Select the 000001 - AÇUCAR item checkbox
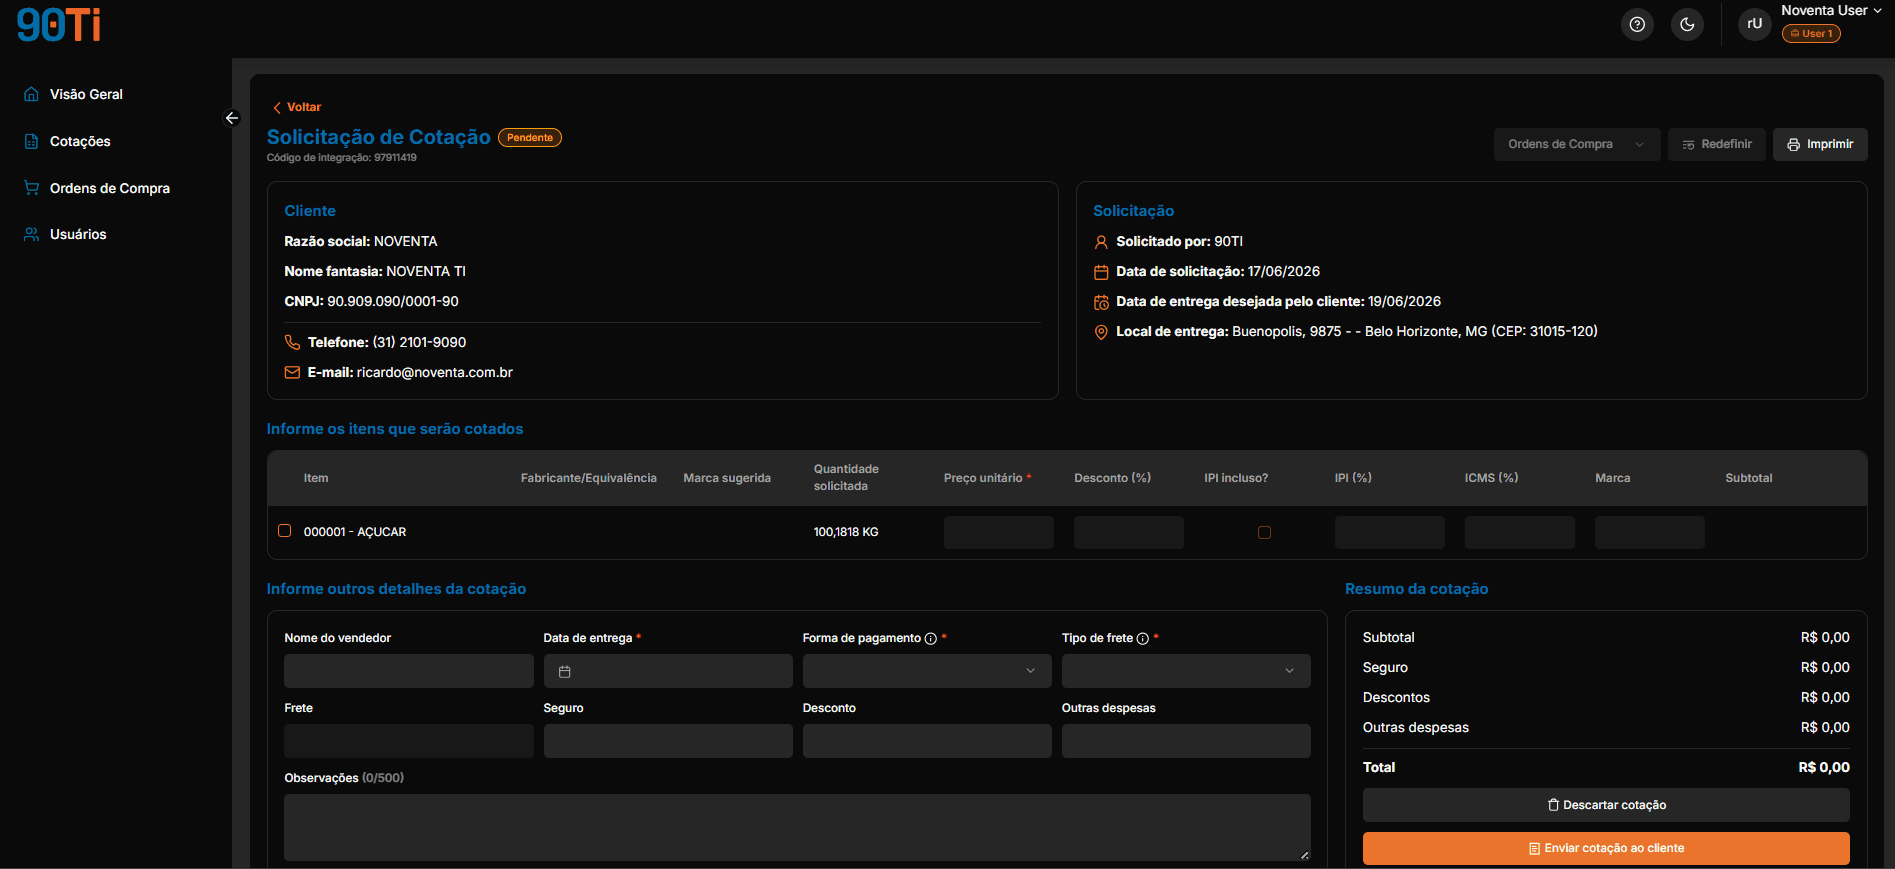Viewport: 1895px width, 869px height. point(285,531)
